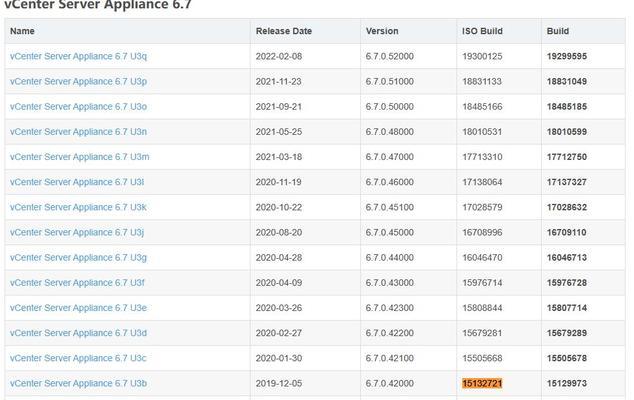This screenshot has height=400, width=634.
Task: Click build number 19299595 cell
Action: (x=567, y=56)
